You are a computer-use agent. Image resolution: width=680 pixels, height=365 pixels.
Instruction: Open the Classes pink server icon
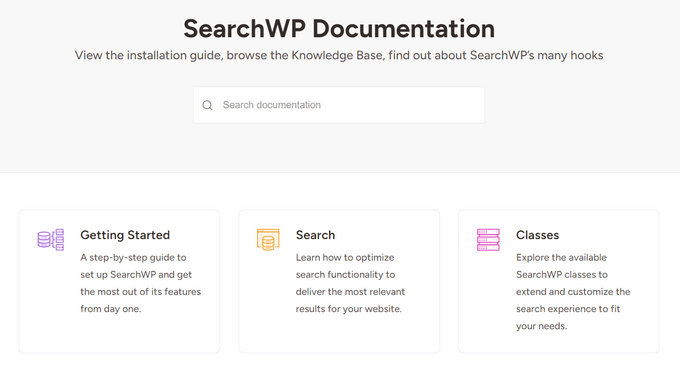[488, 240]
